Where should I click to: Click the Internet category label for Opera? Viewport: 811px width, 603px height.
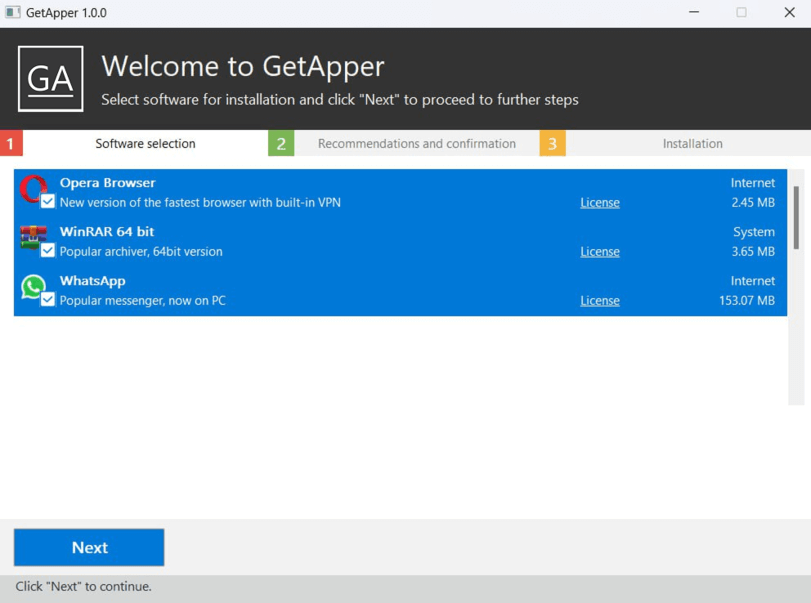tap(753, 183)
